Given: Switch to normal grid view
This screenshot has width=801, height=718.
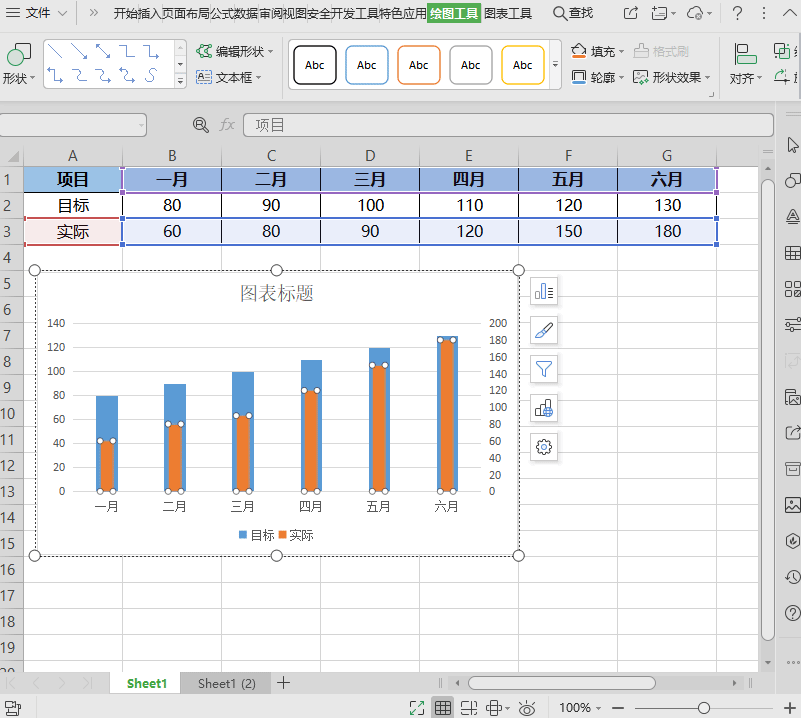Looking at the screenshot, I should [442, 708].
